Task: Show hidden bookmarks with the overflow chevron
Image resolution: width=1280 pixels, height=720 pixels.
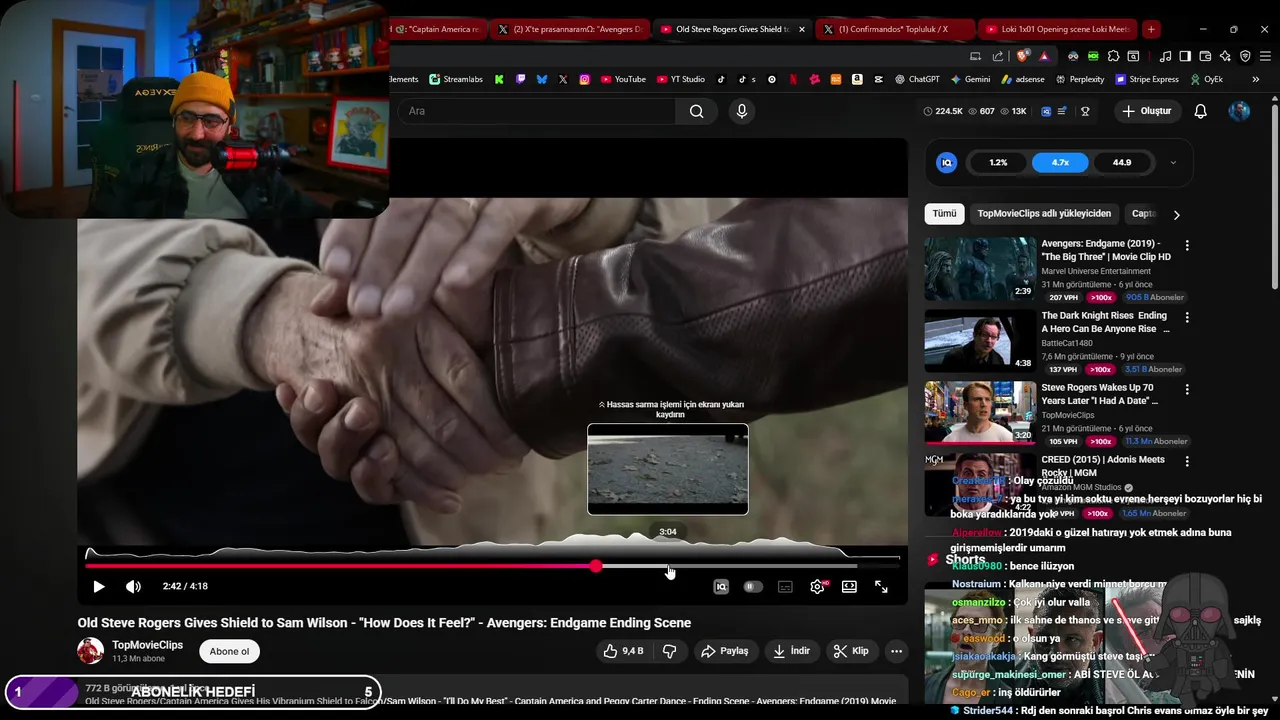Action: pos(1256,79)
